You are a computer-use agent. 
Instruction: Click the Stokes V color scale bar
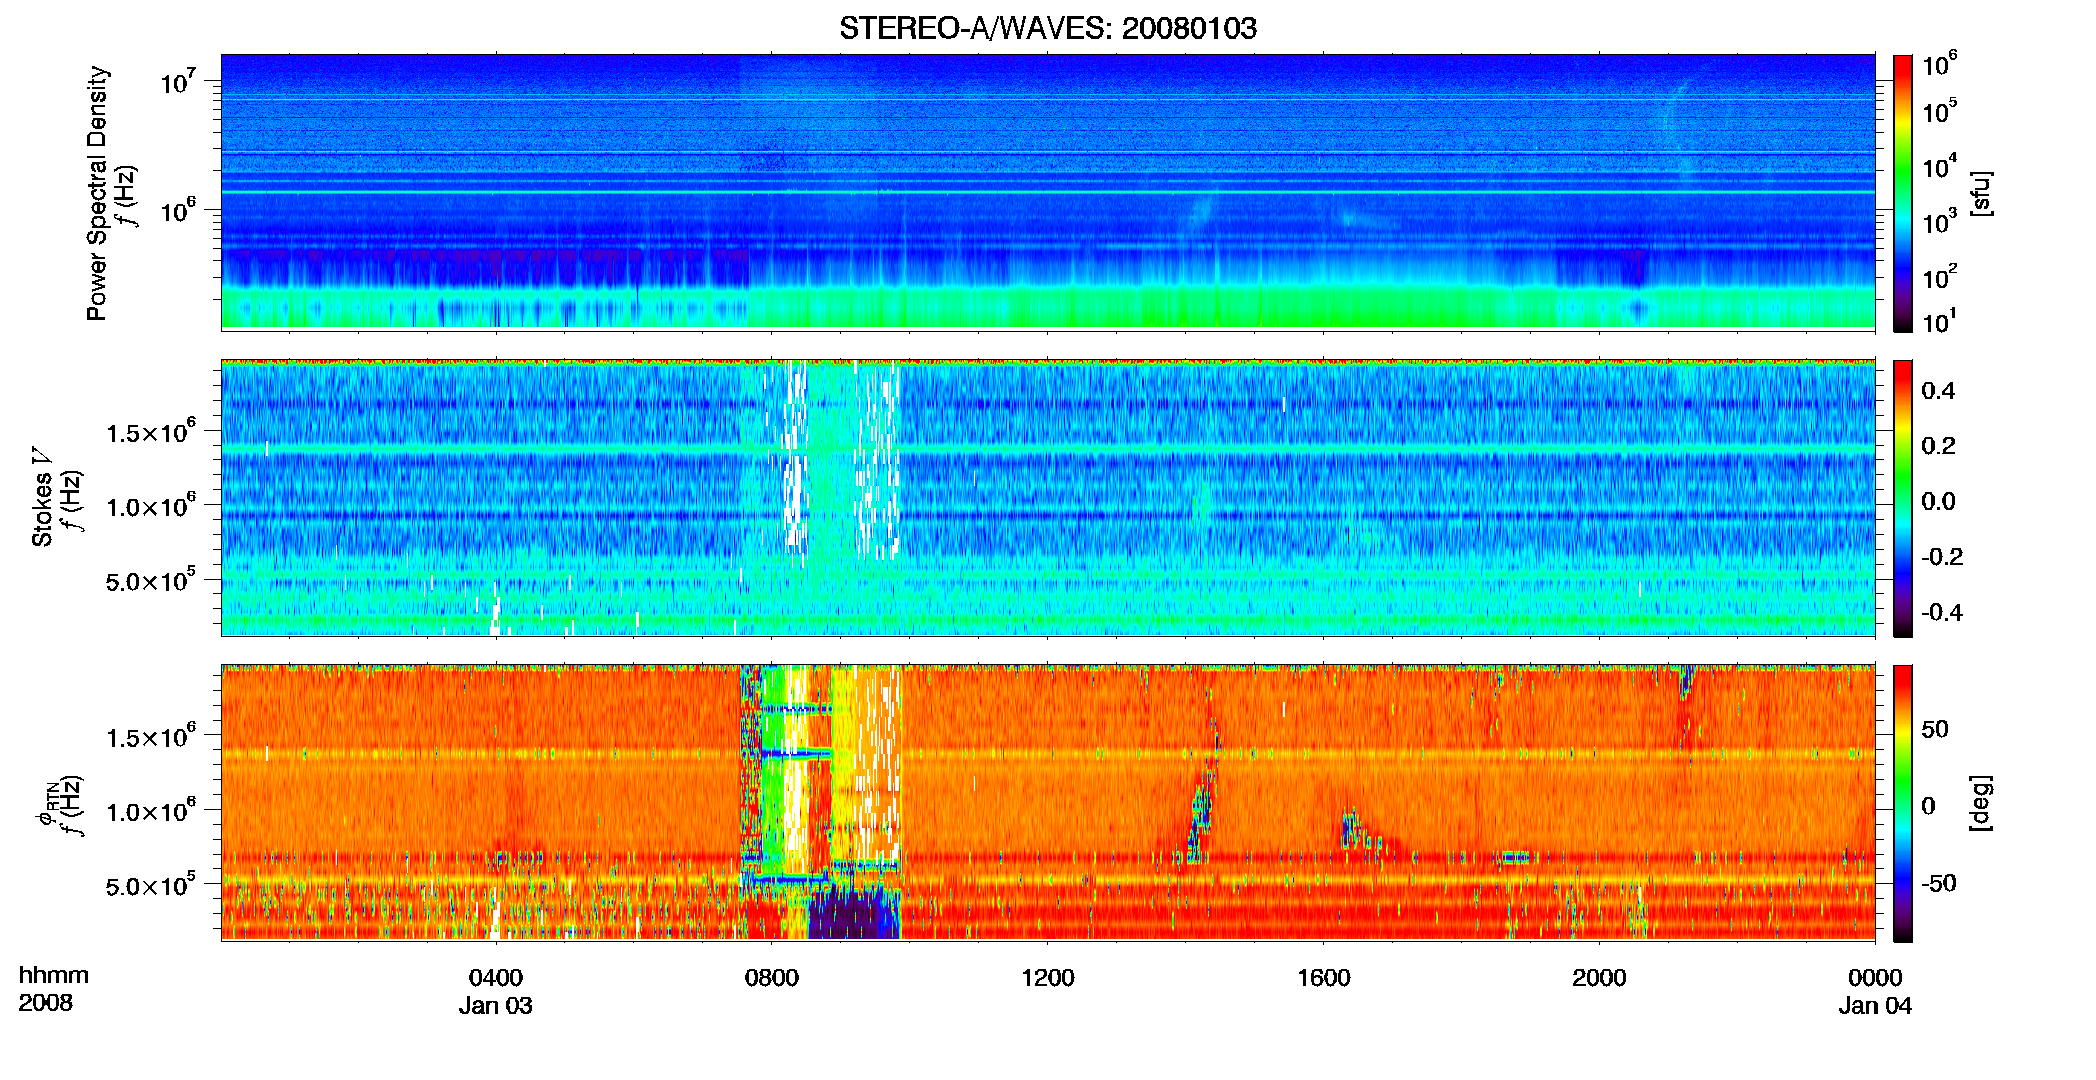click(1902, 498)
